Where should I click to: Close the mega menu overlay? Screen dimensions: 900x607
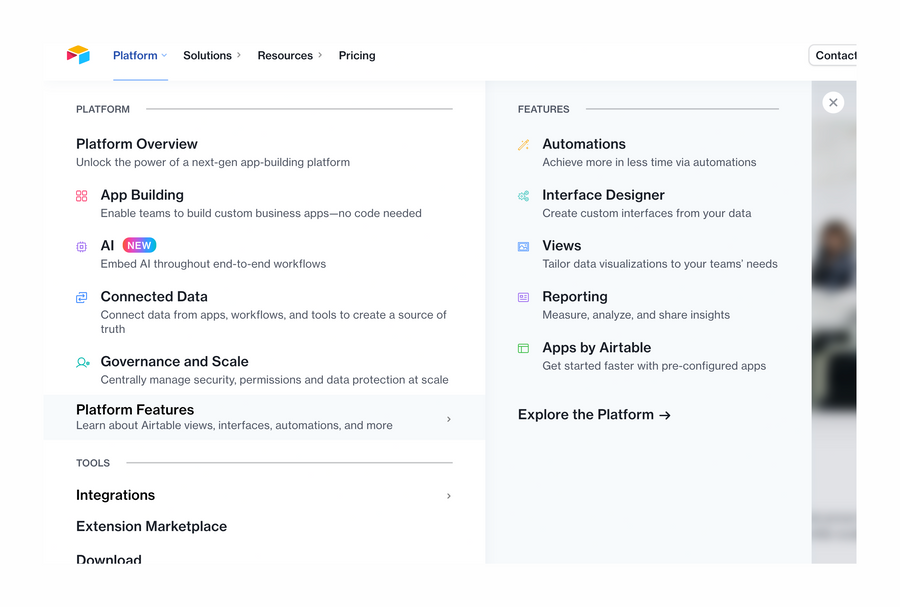pos(833,102)
